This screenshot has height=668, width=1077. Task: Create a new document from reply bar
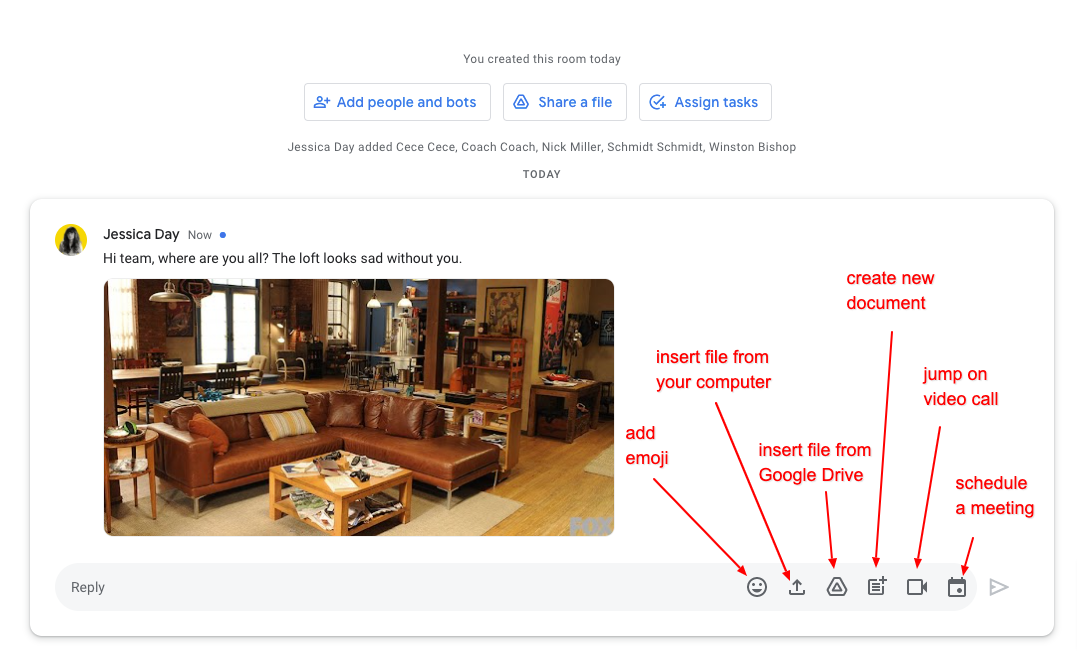(x=876, y=586)
